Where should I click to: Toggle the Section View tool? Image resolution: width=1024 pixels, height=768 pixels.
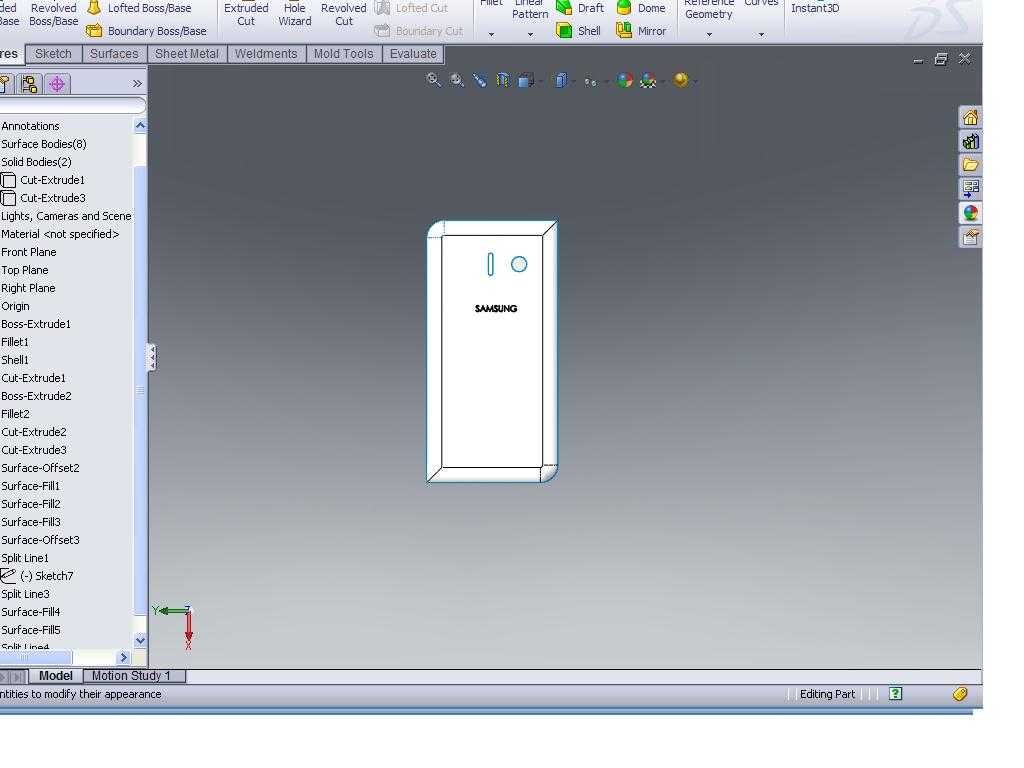503,80
